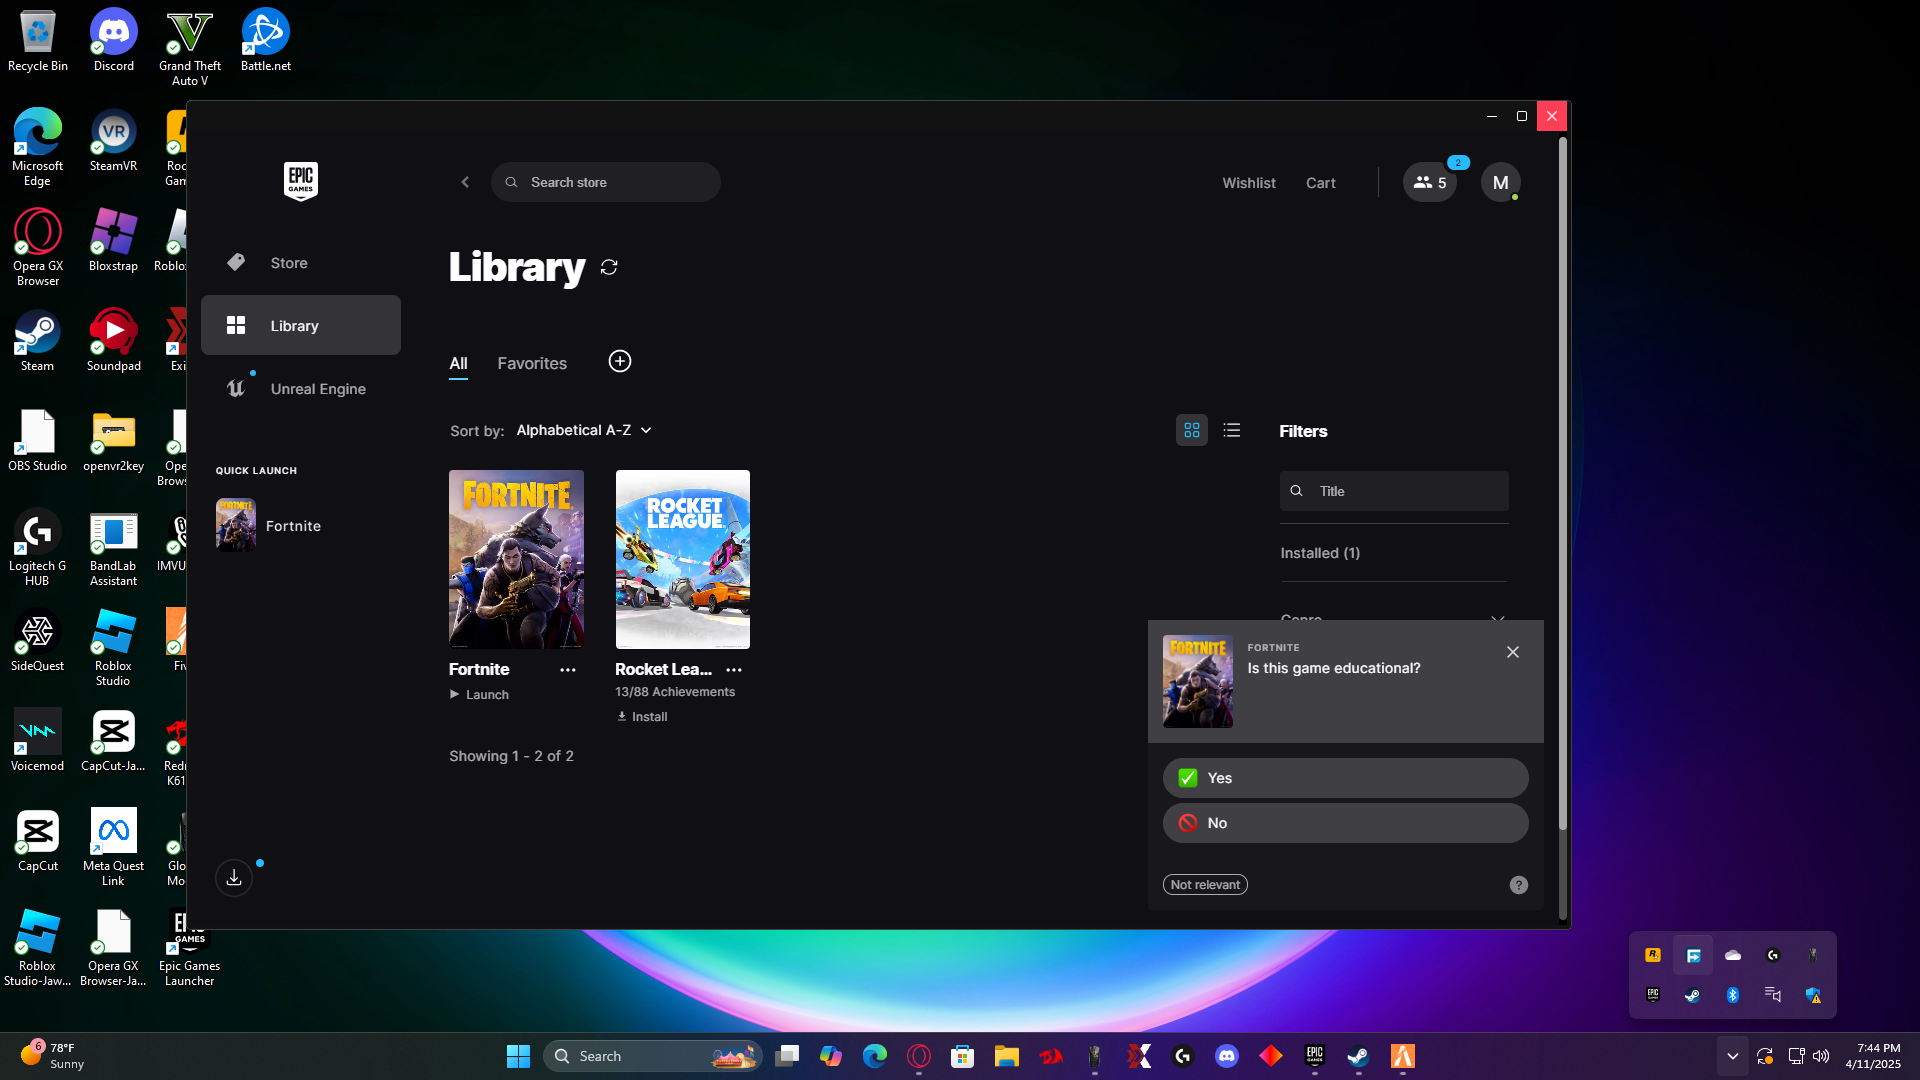Select the Installed (1) filter
Viewport: 1920px width, 1080px height.
tap(1320, 553)
